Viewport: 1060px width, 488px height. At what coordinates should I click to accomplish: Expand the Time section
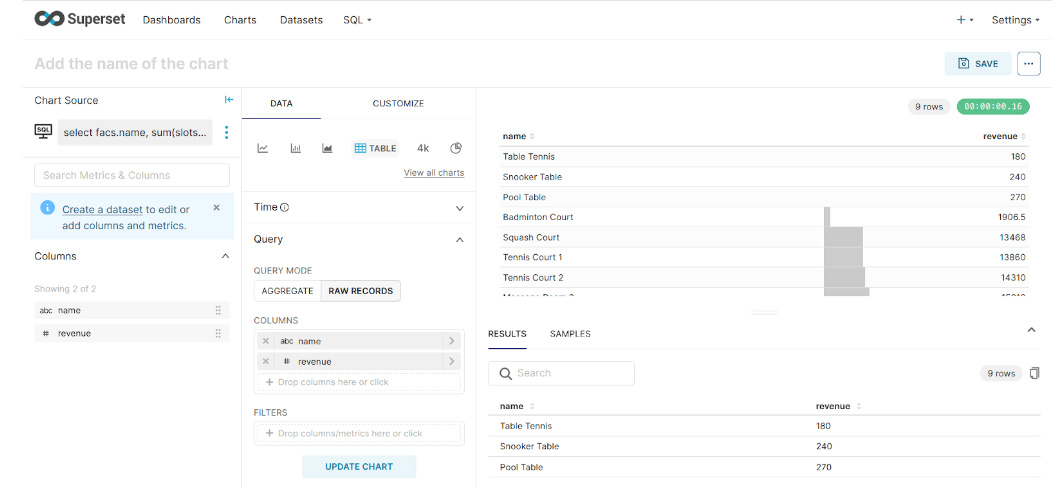click(x=459, y=208)
